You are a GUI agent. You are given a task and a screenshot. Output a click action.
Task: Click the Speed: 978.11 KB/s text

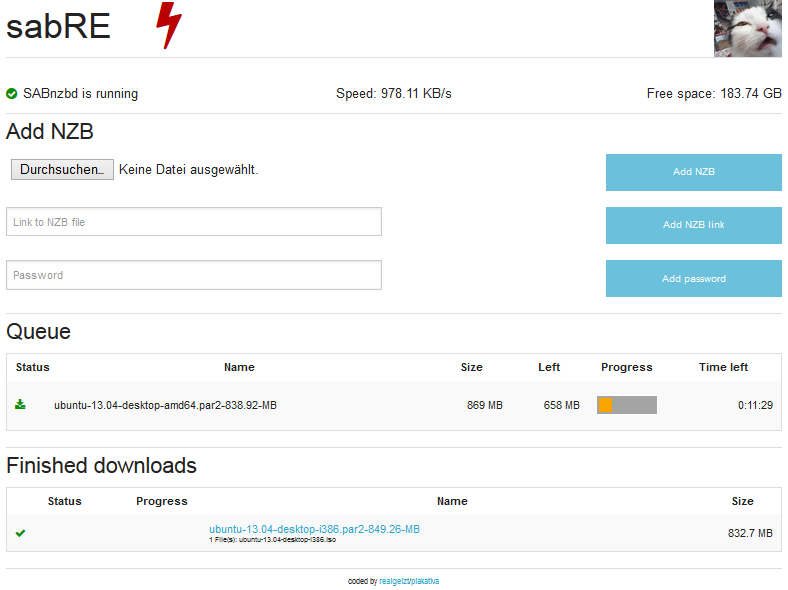[x=394, y=93]
